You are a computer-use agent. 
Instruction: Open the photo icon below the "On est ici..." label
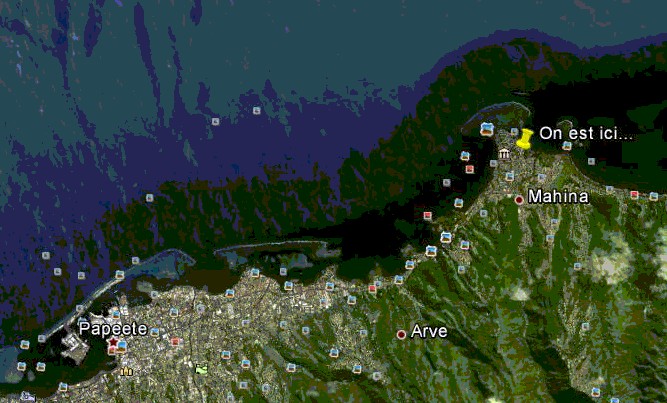coord(567,146)
